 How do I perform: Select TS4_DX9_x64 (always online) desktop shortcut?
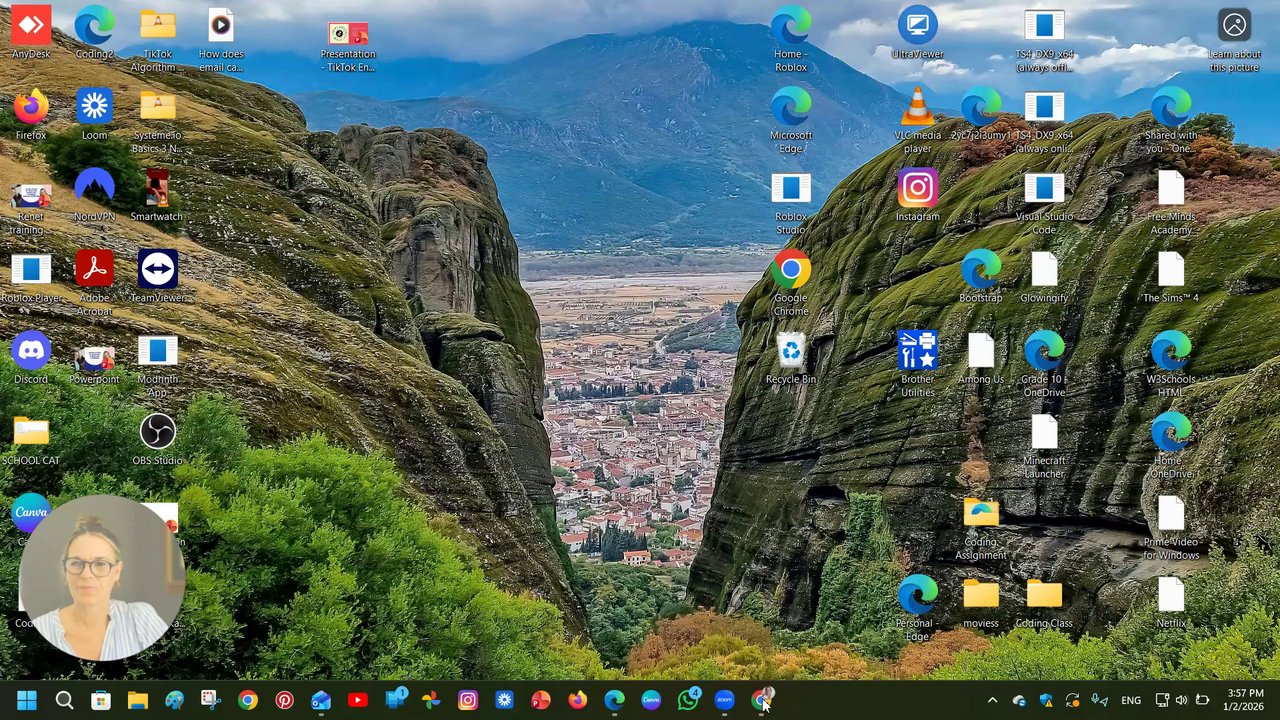(x=1044, y=121)
